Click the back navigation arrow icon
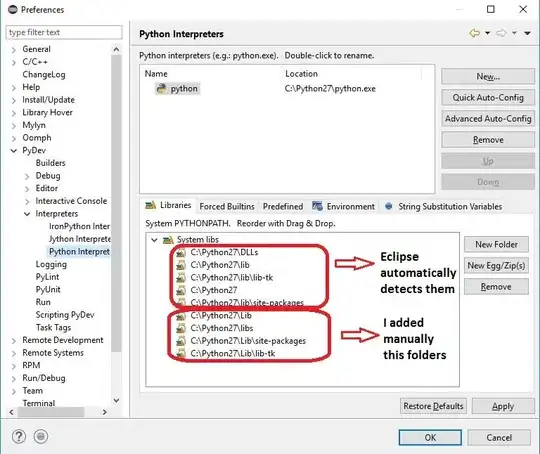Image resolution: width=540 pixels, height=454 pixels. coord(475,33)
